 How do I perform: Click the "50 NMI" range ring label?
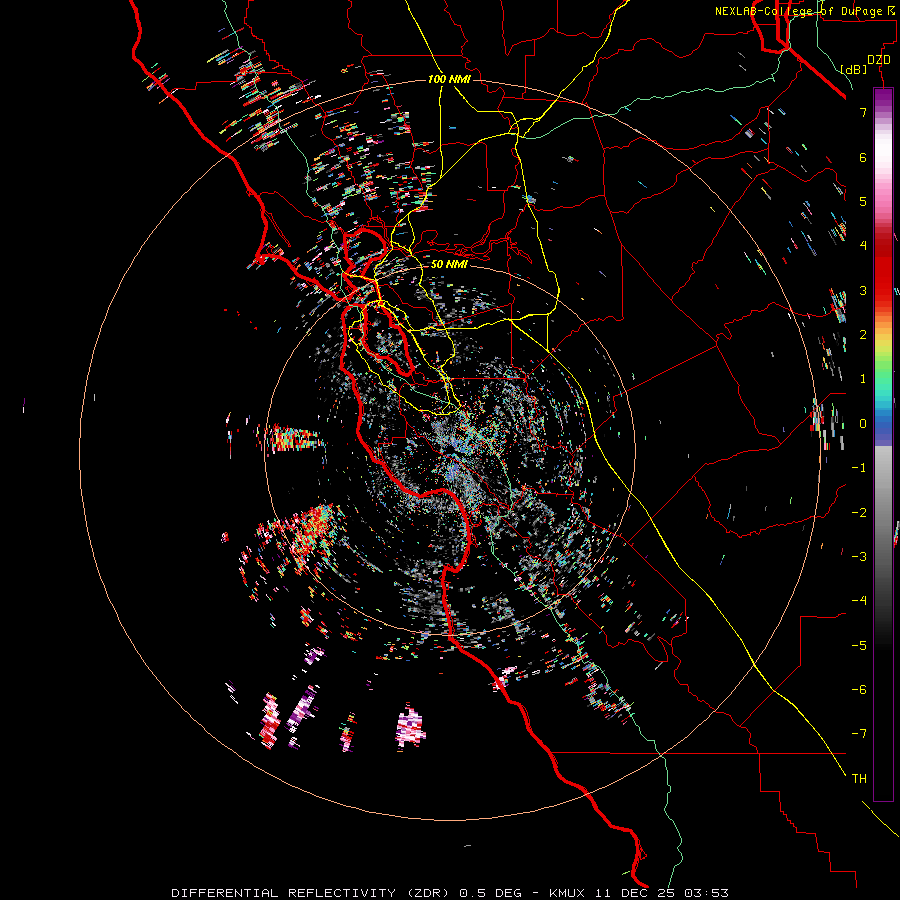(x=449, y=264)
